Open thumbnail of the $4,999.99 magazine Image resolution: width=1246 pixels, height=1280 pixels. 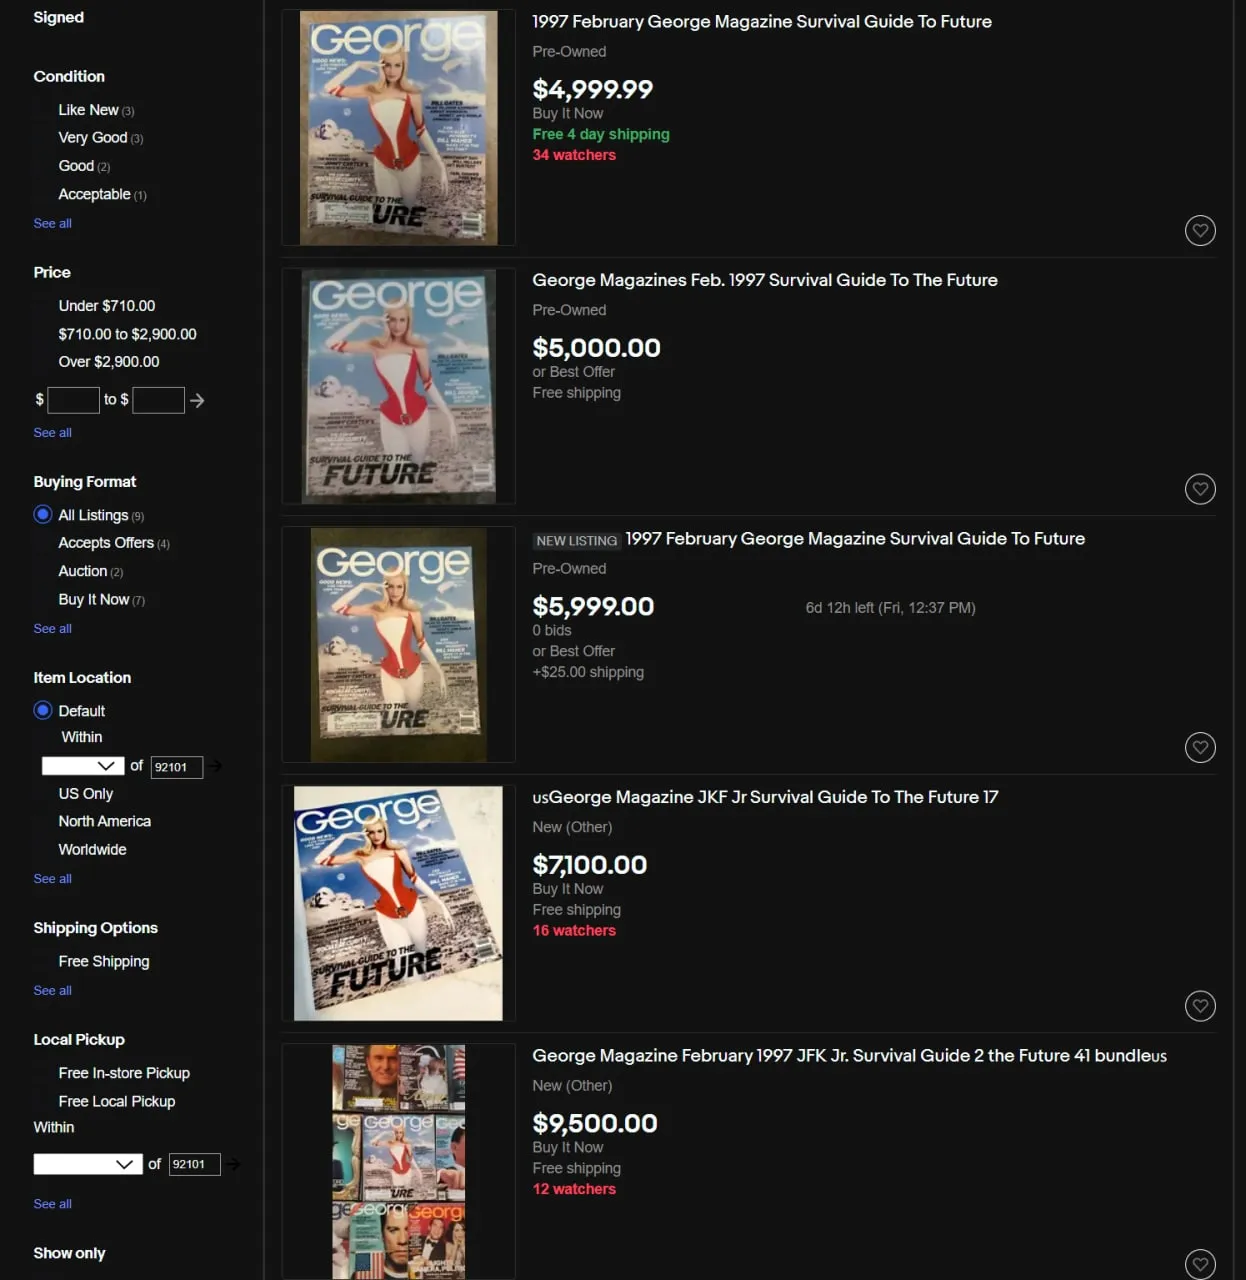tap(399, 128)
